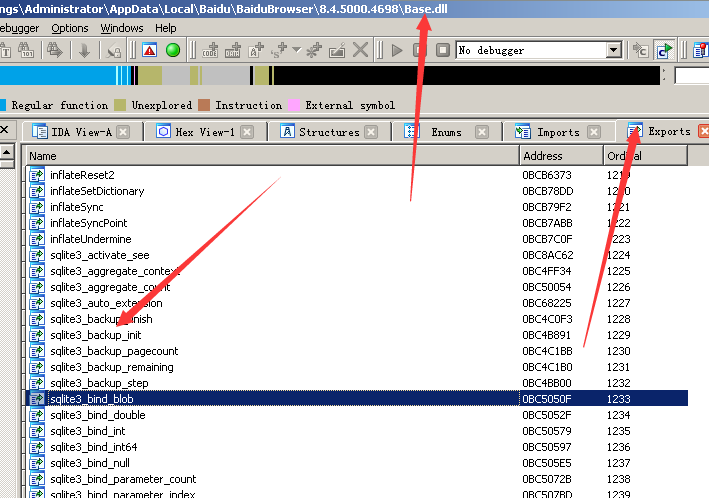Select the sqlite3_activate_see export

[x=357, y=255]
